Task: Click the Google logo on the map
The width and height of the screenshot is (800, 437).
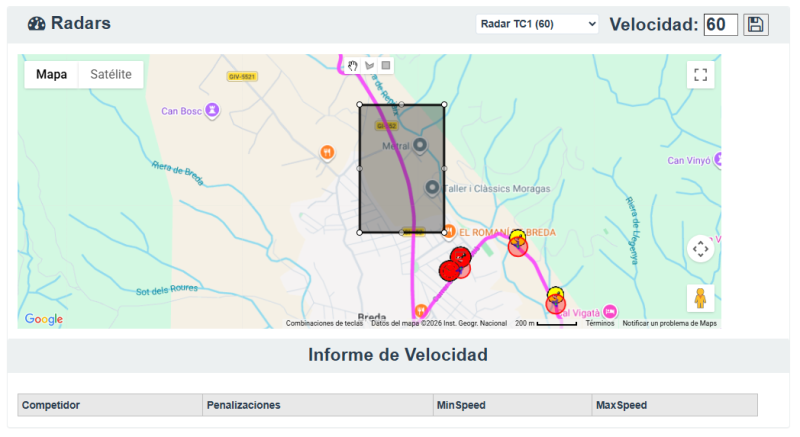Action: [x=44, y=319]
